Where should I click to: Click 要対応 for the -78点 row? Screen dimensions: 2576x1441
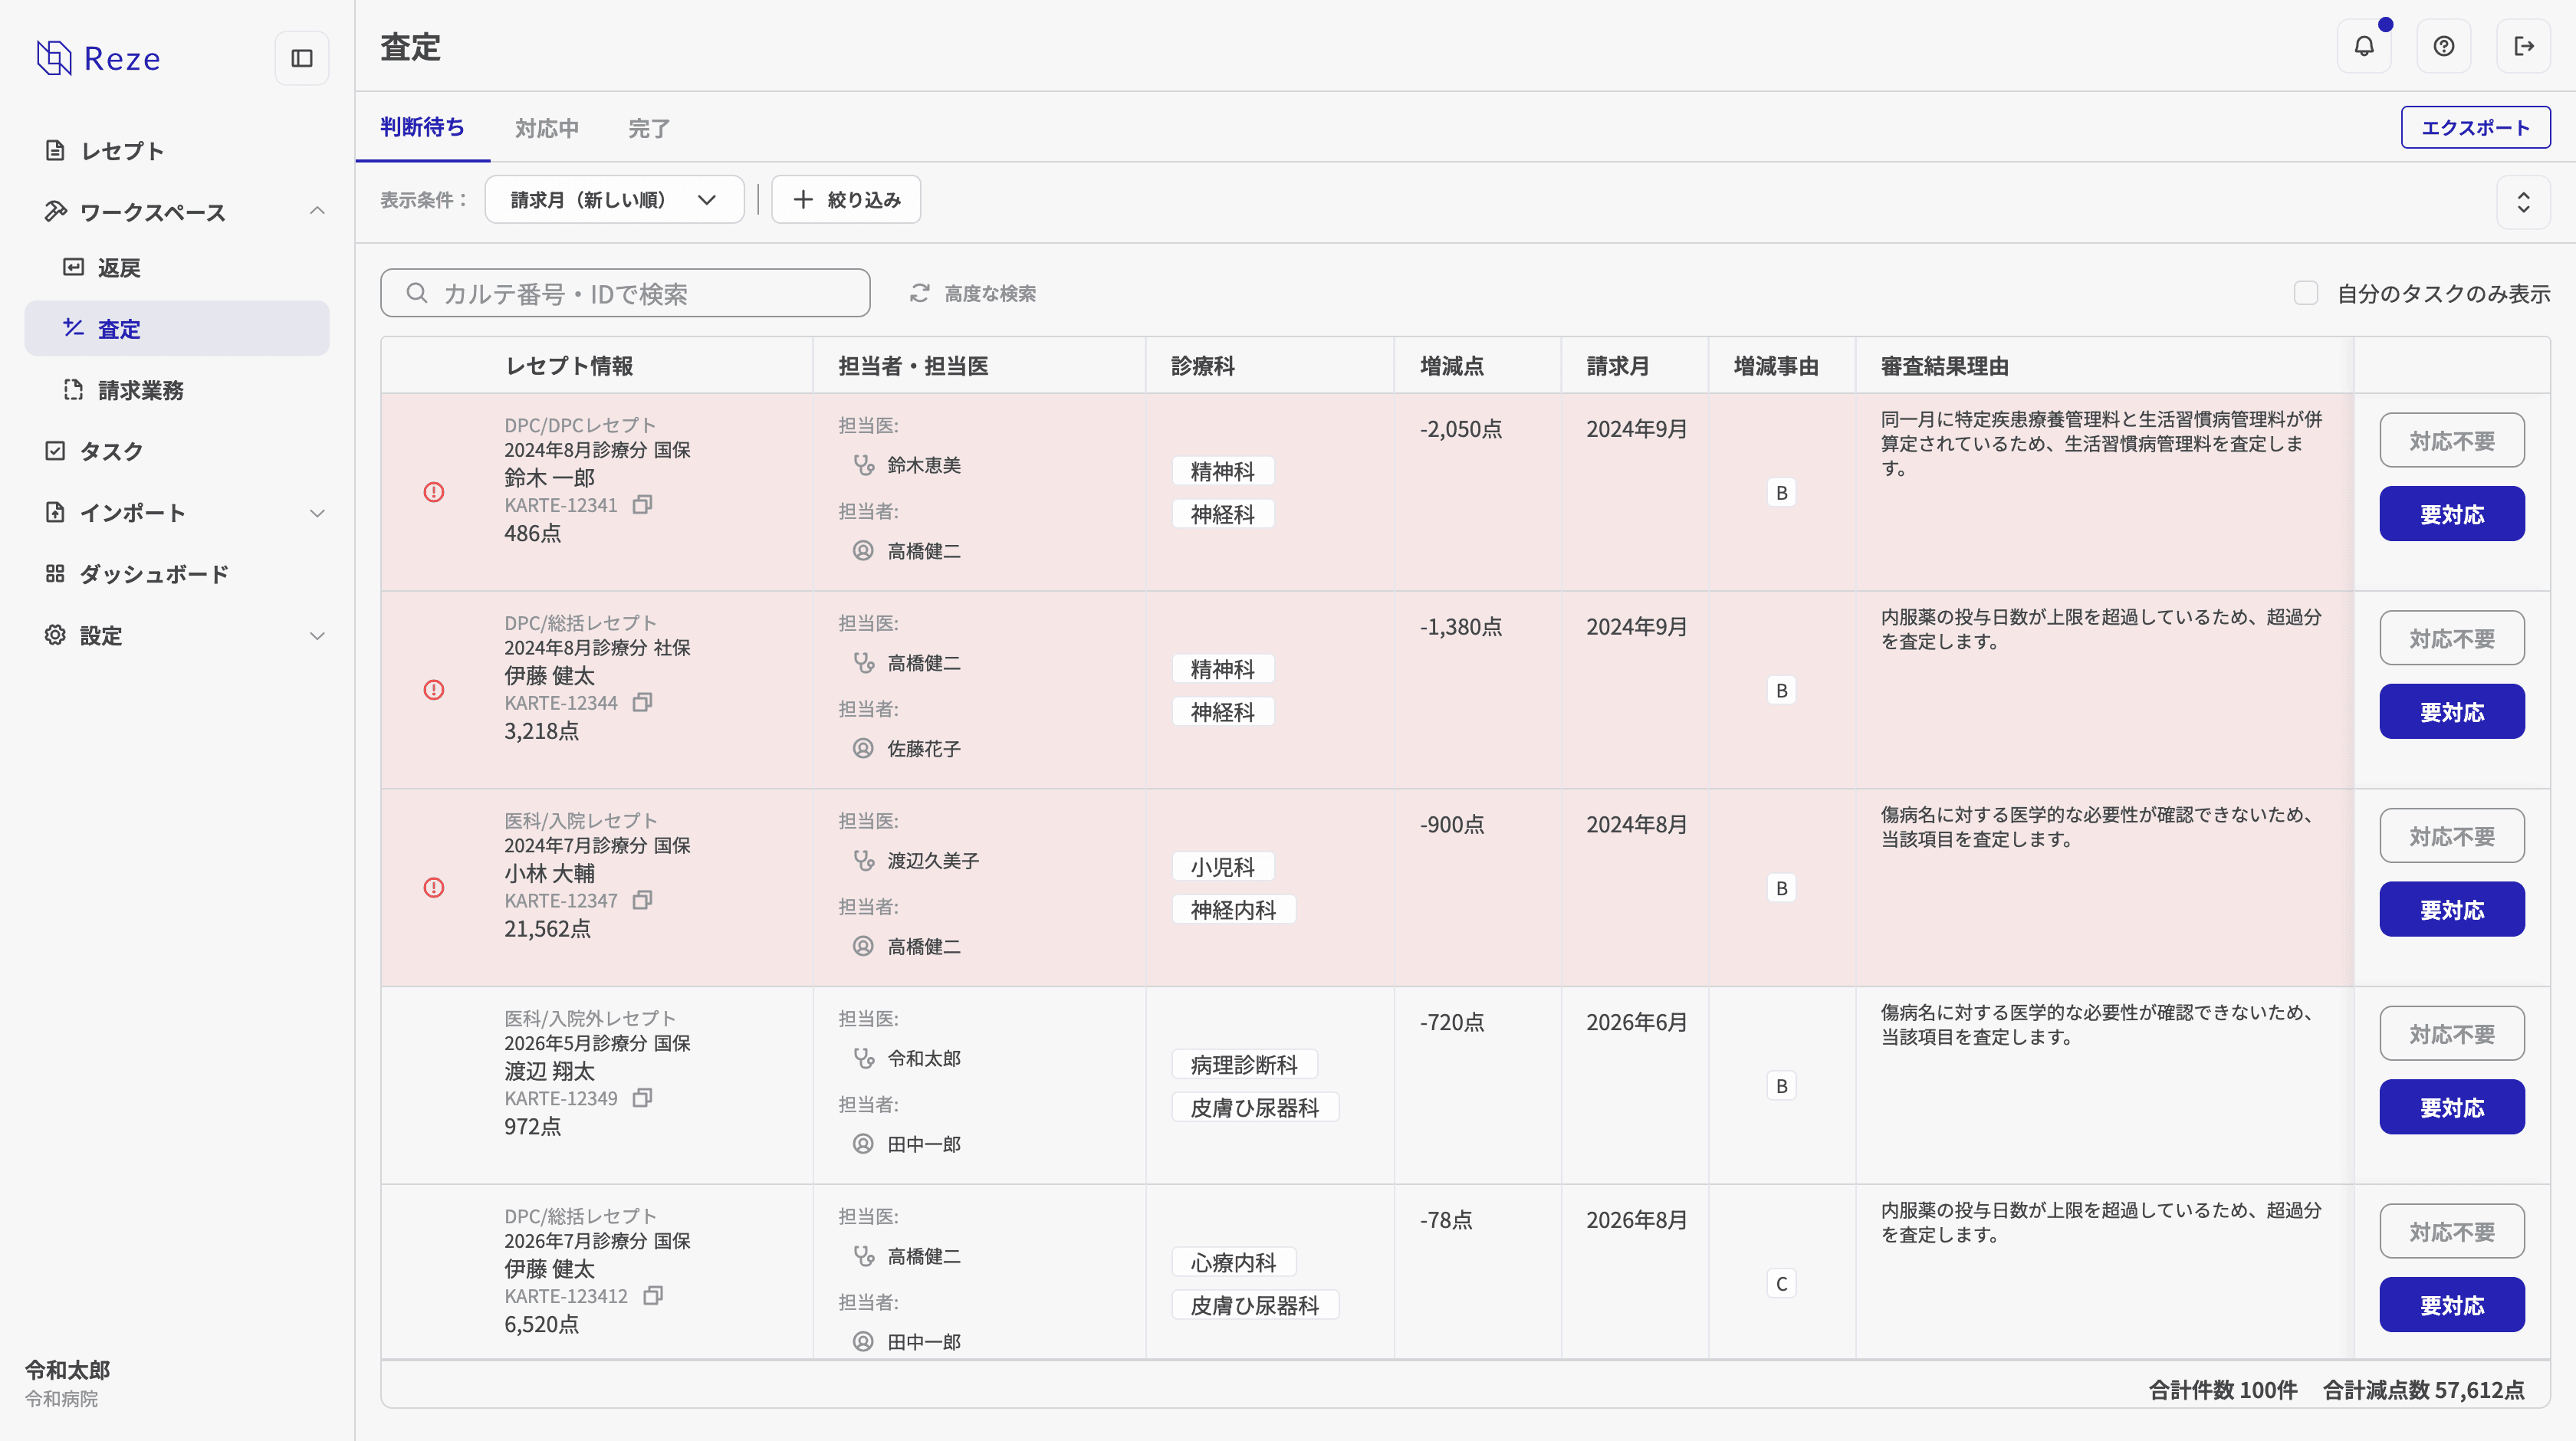(x=2452, y=1305)
